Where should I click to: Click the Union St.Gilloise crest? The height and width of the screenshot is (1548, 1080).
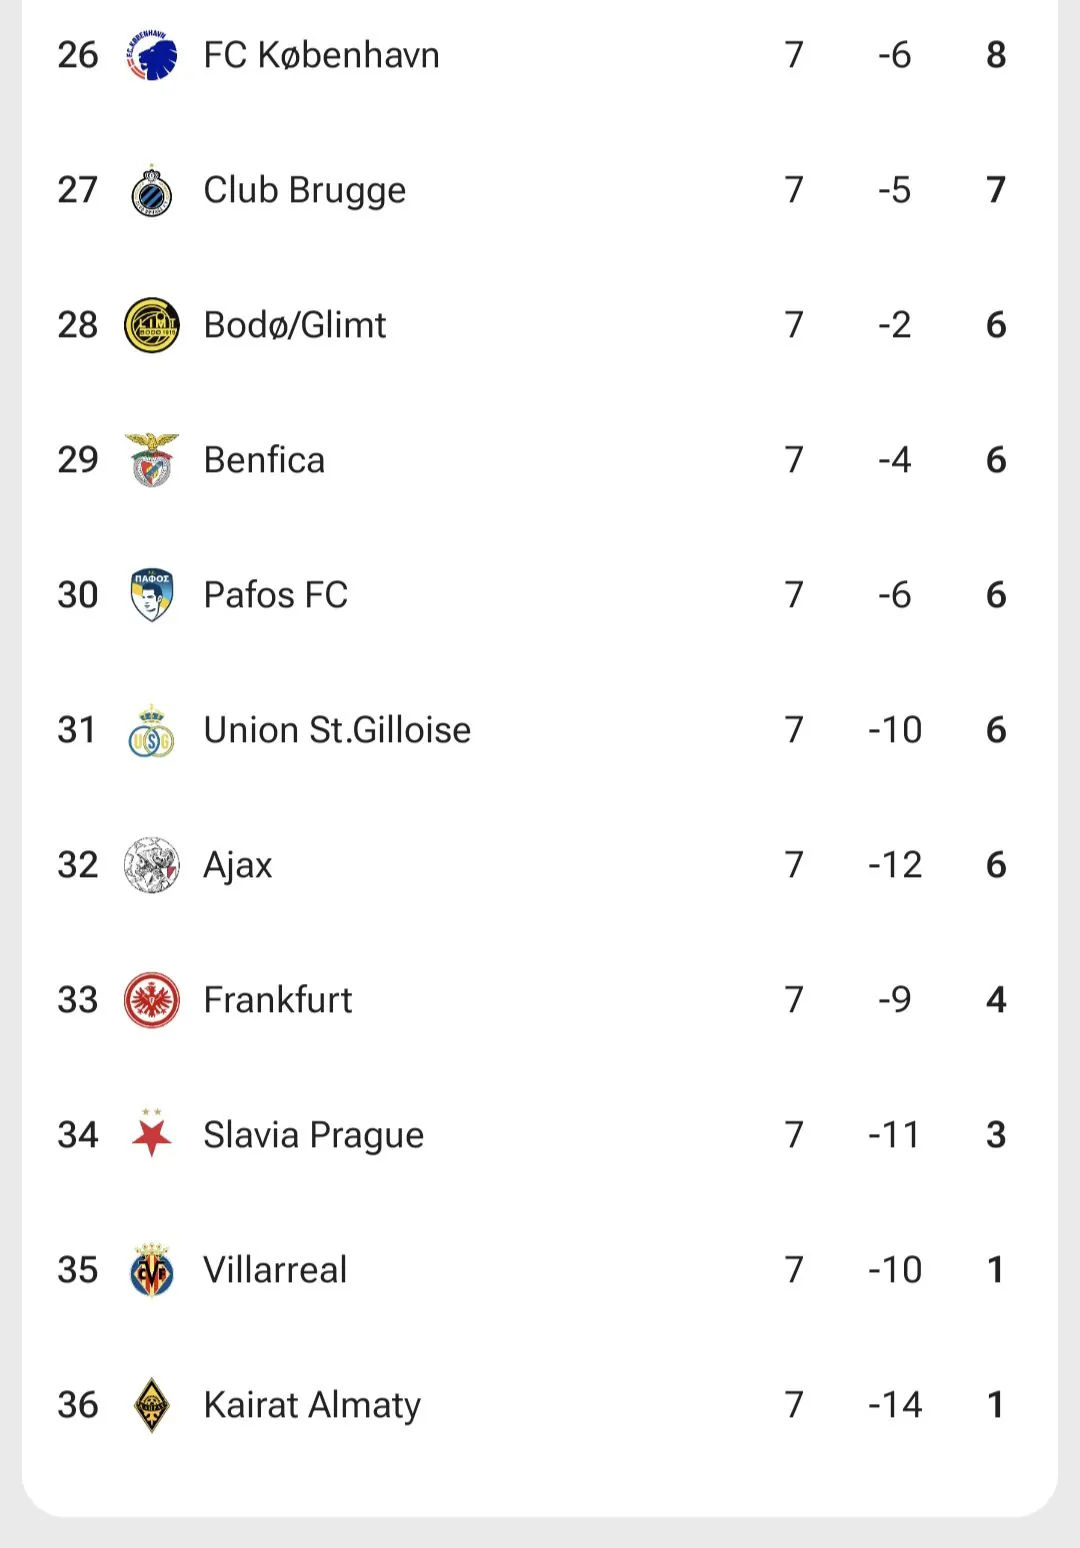point(152,731)
